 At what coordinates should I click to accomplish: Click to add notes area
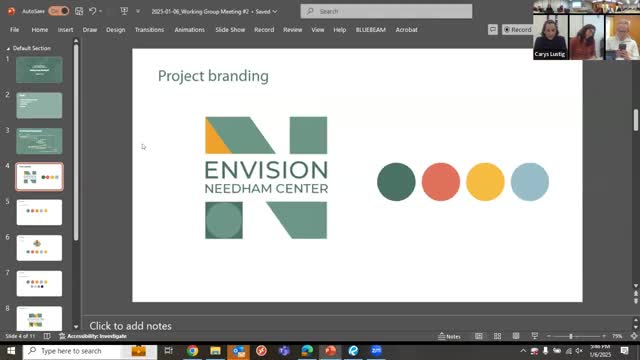click(130, 326)
